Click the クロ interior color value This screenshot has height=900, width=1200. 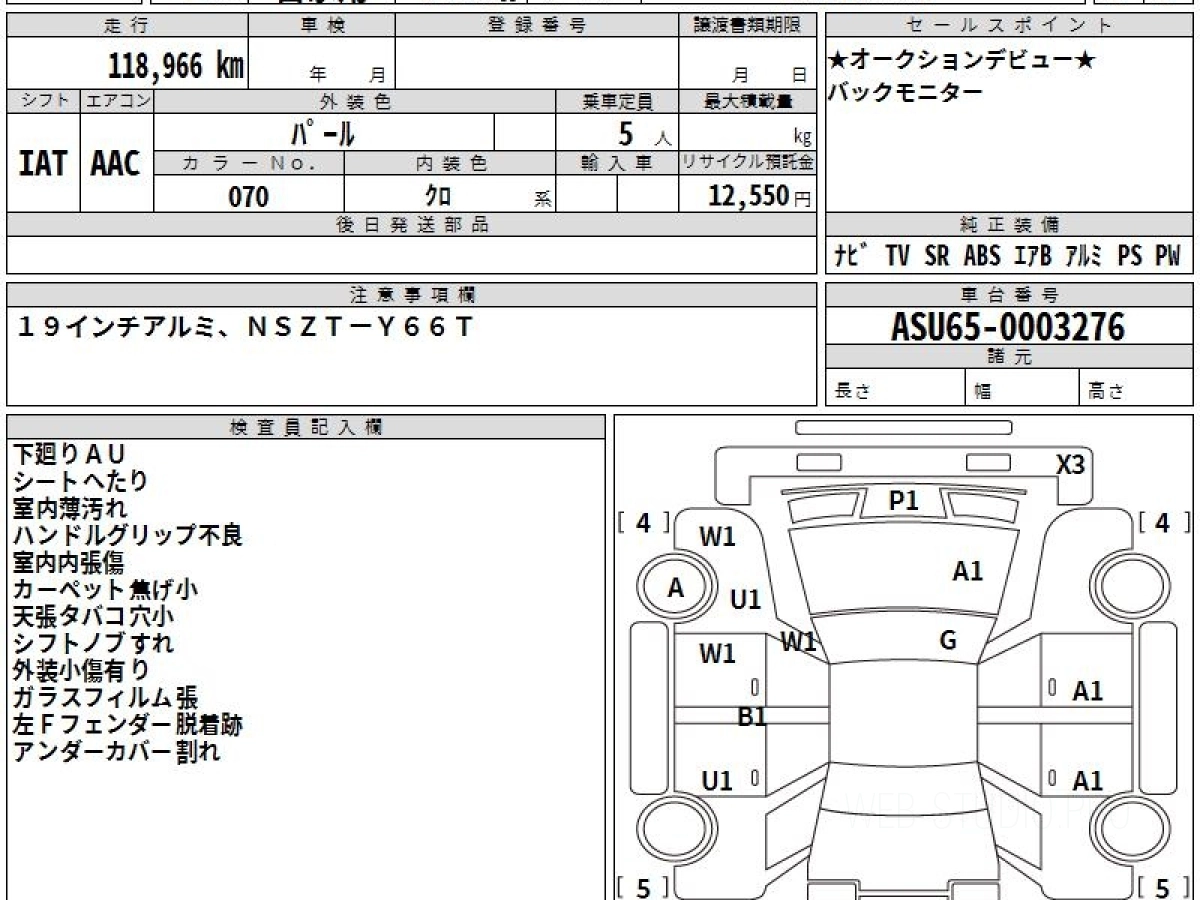tap(439, 196)
